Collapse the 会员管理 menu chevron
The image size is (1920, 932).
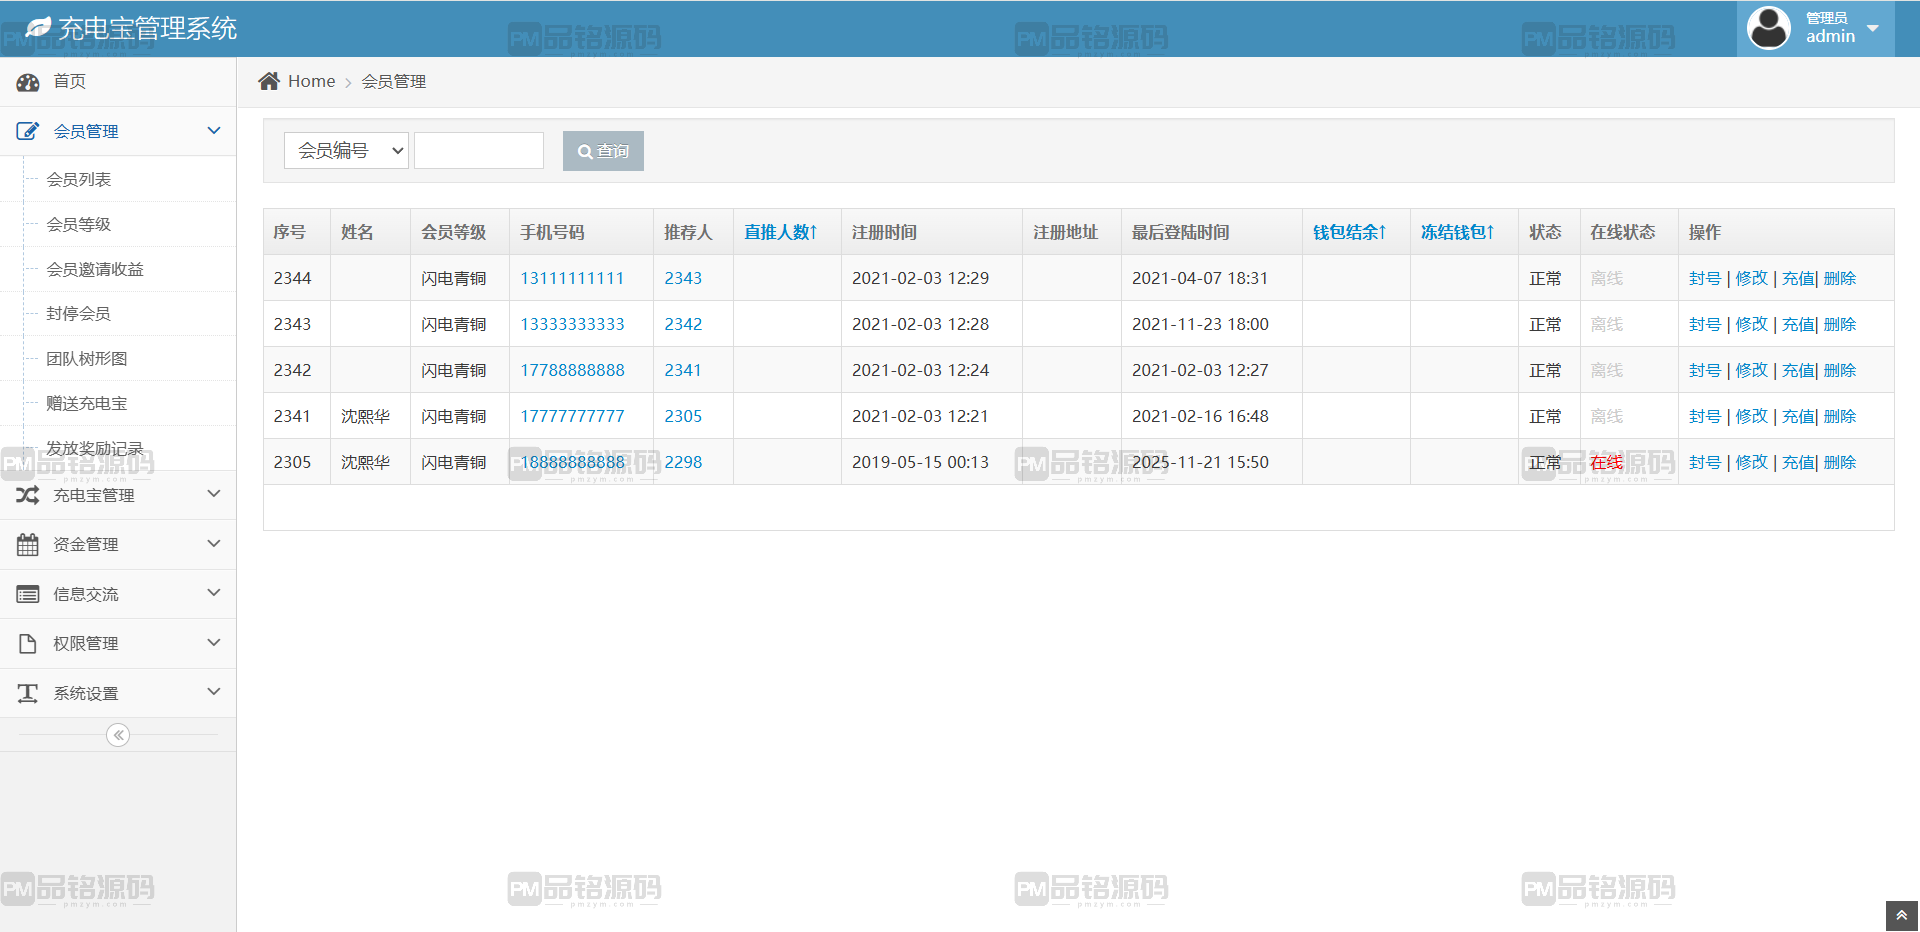coord(214,130)
